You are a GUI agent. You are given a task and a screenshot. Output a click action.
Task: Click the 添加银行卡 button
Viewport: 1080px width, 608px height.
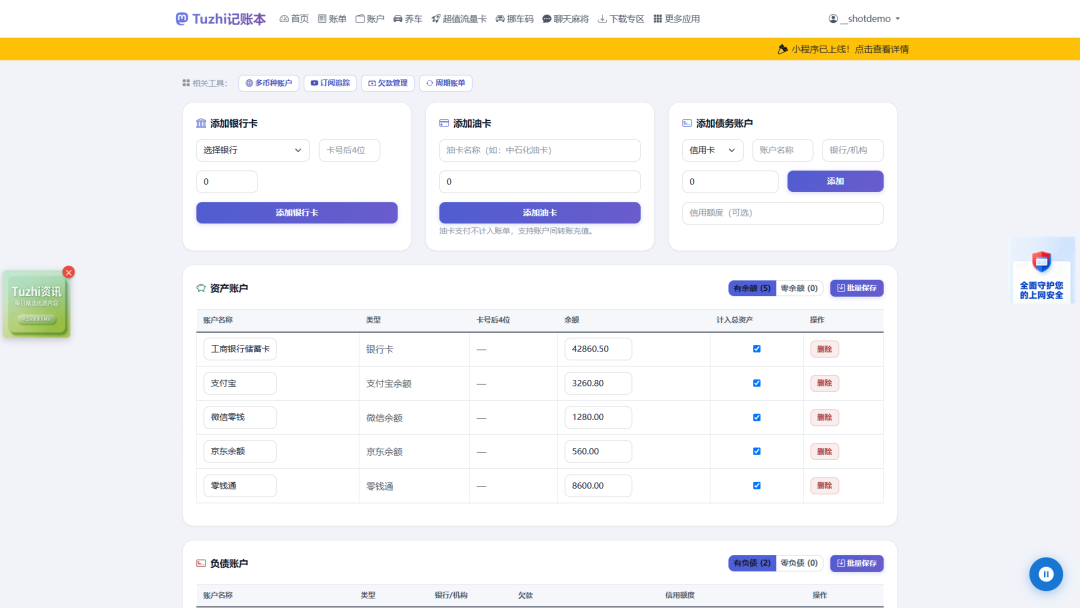coord(297,213)
